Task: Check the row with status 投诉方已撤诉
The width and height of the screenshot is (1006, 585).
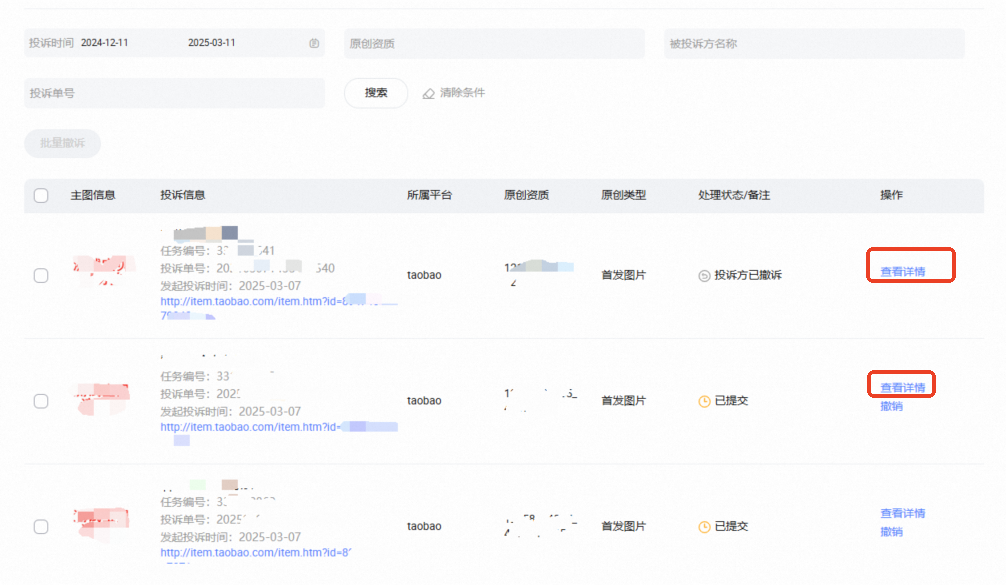Action: click(41, 276)
